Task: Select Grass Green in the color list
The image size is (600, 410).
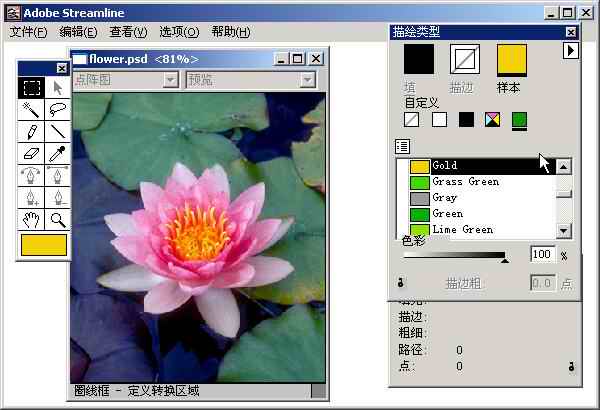Action: [x=476, y=182]
